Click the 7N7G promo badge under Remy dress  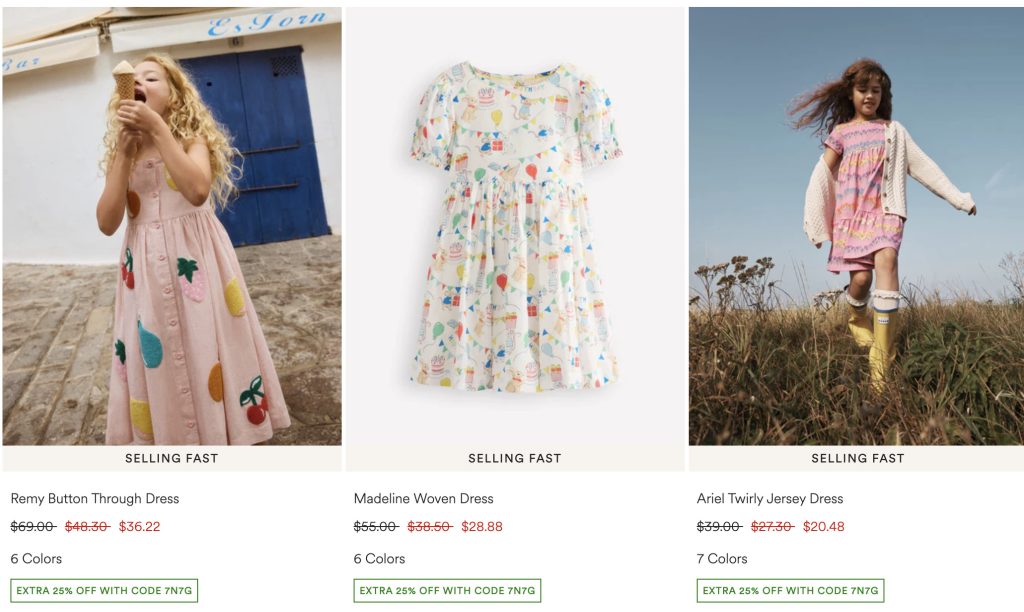(x=104, y=591)
